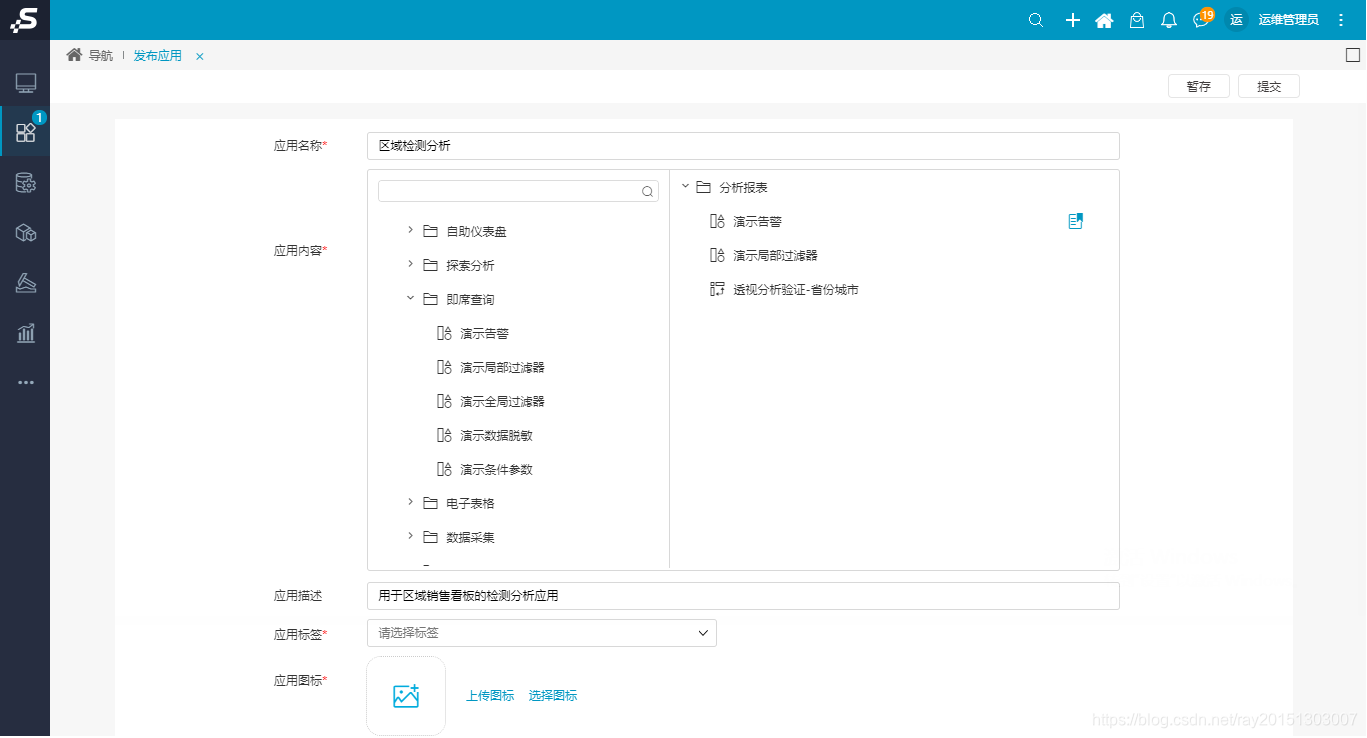Click the 选择图标 link

553,696
